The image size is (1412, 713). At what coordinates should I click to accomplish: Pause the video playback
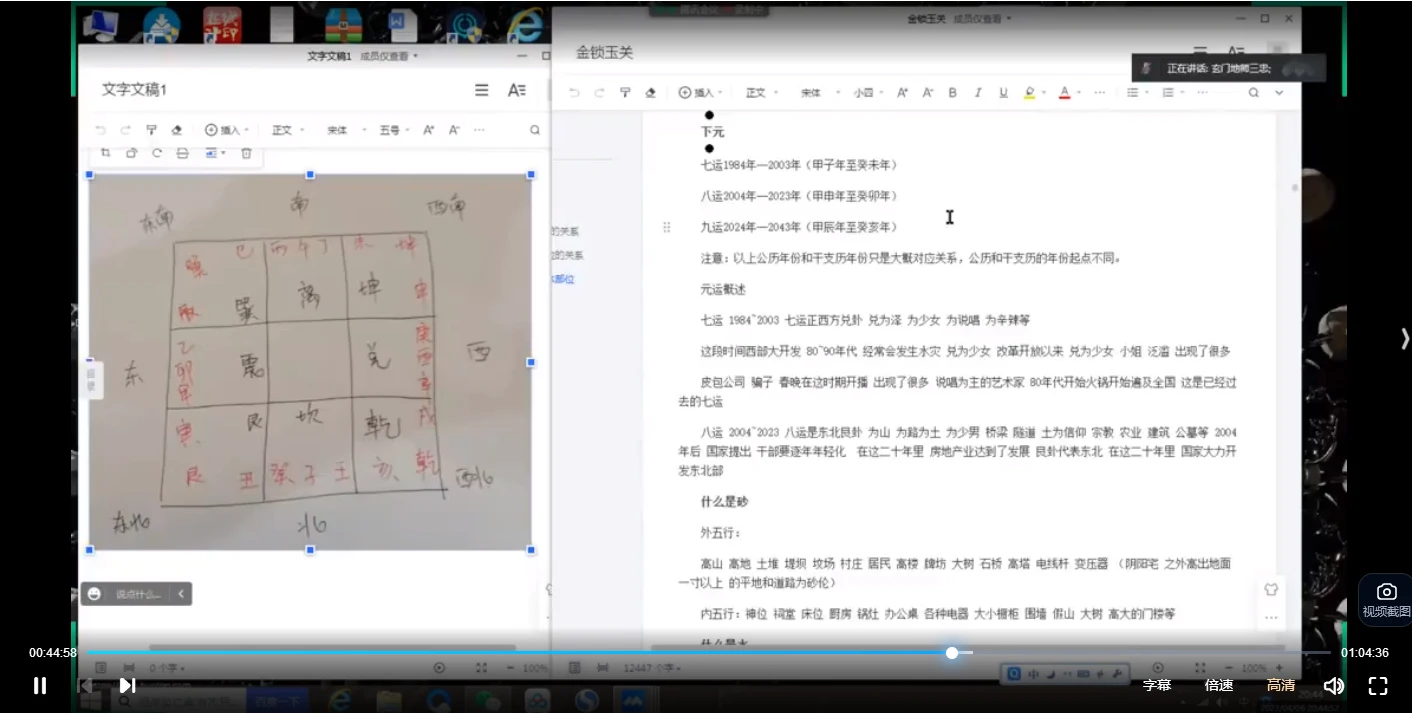pos(40,685)
